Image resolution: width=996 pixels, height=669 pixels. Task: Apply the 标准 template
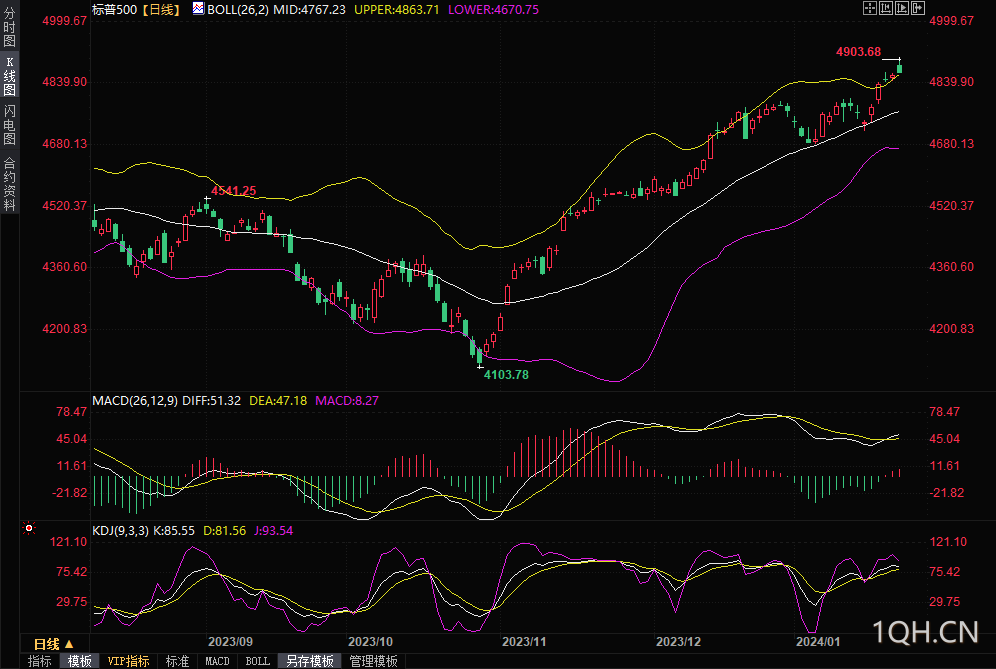177,661
